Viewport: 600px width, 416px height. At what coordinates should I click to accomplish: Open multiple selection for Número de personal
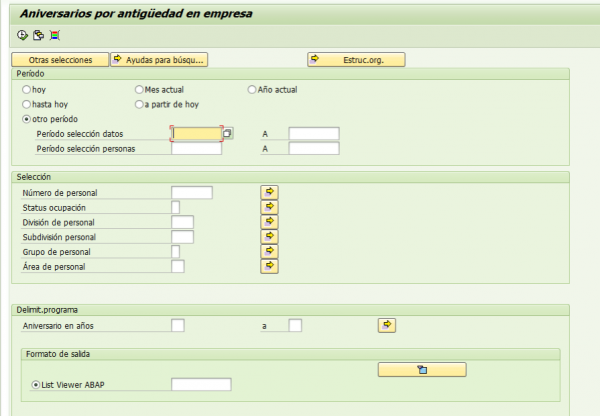point(269,192)
